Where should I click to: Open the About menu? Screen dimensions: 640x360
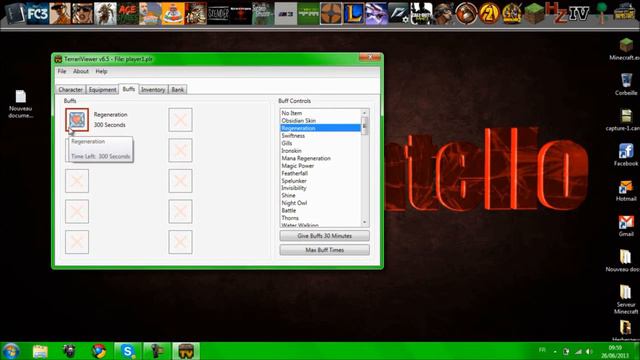point(81,71)
